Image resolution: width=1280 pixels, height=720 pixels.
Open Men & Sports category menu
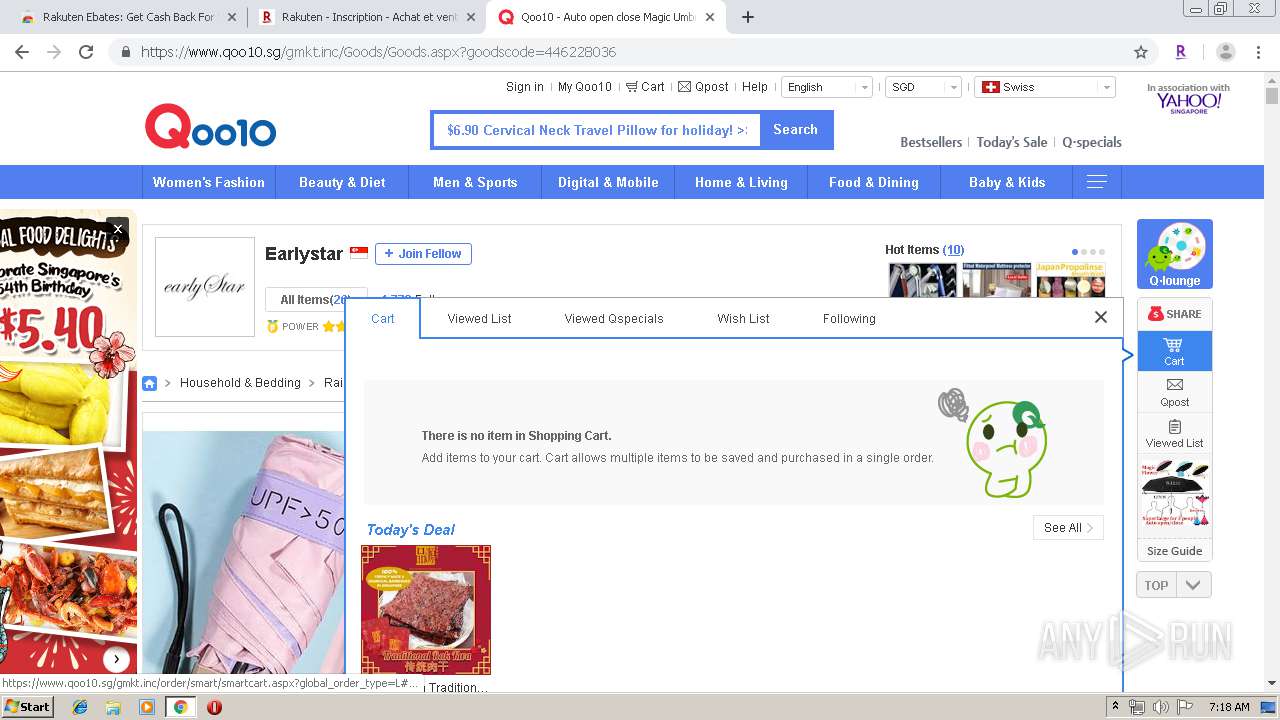click(475, 182)
